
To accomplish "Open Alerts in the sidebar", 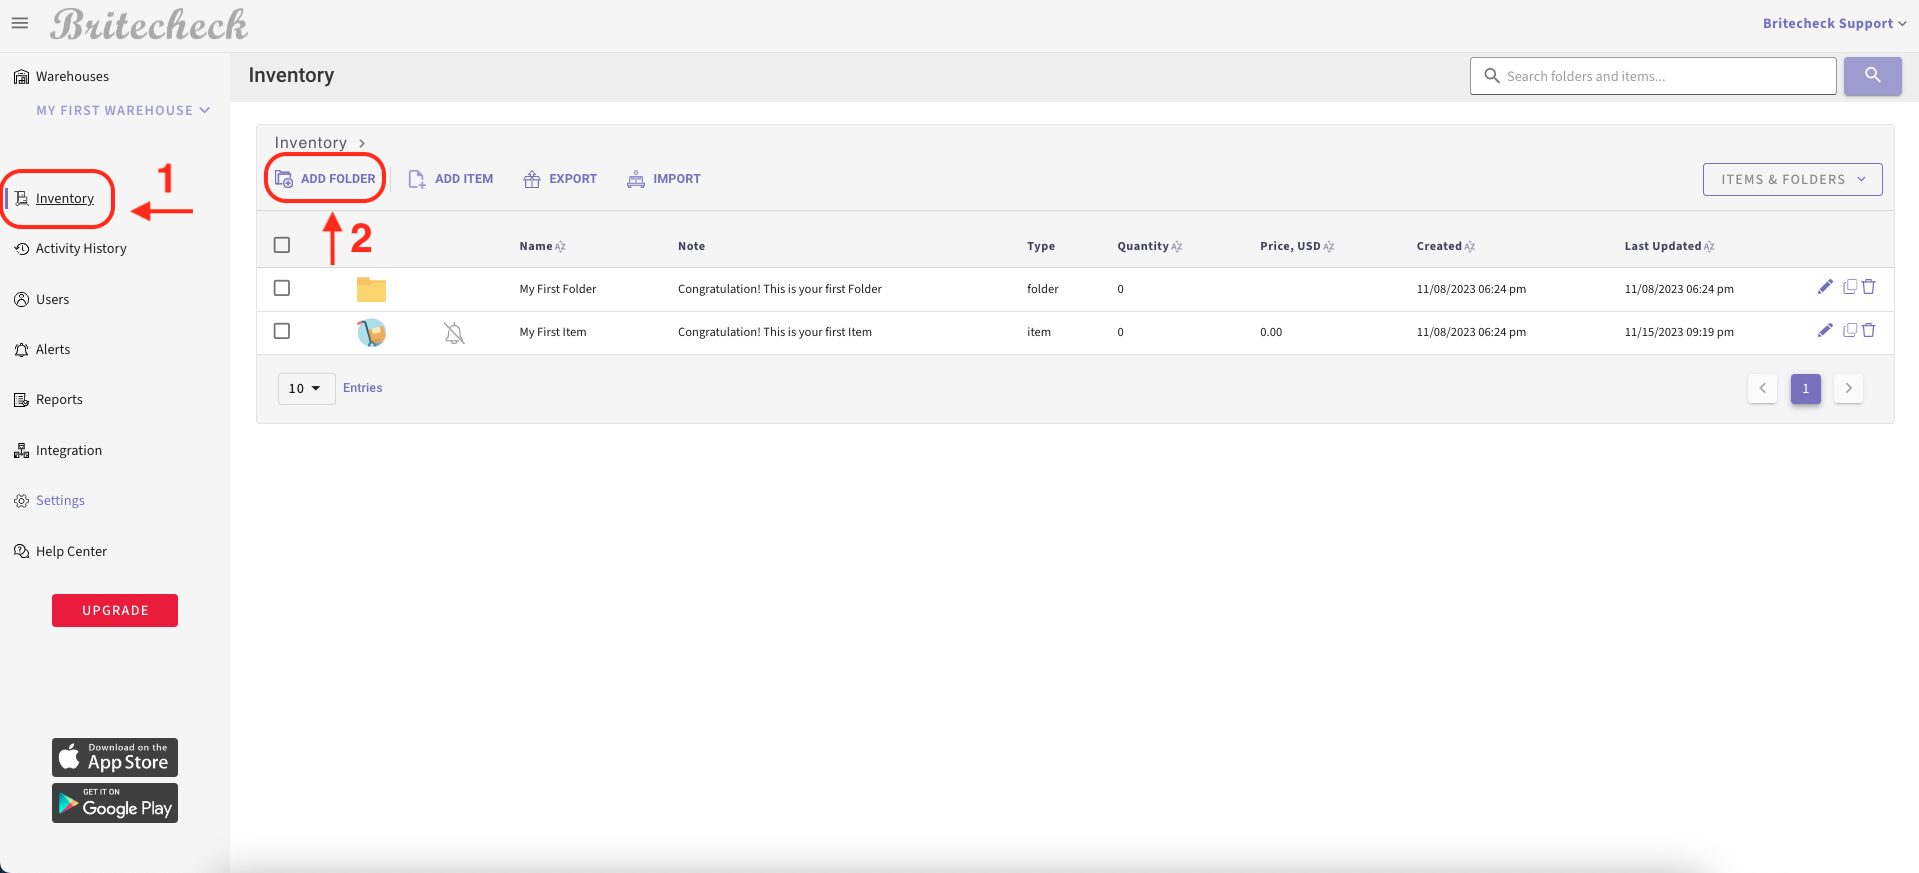I will (x=53, y=350).
